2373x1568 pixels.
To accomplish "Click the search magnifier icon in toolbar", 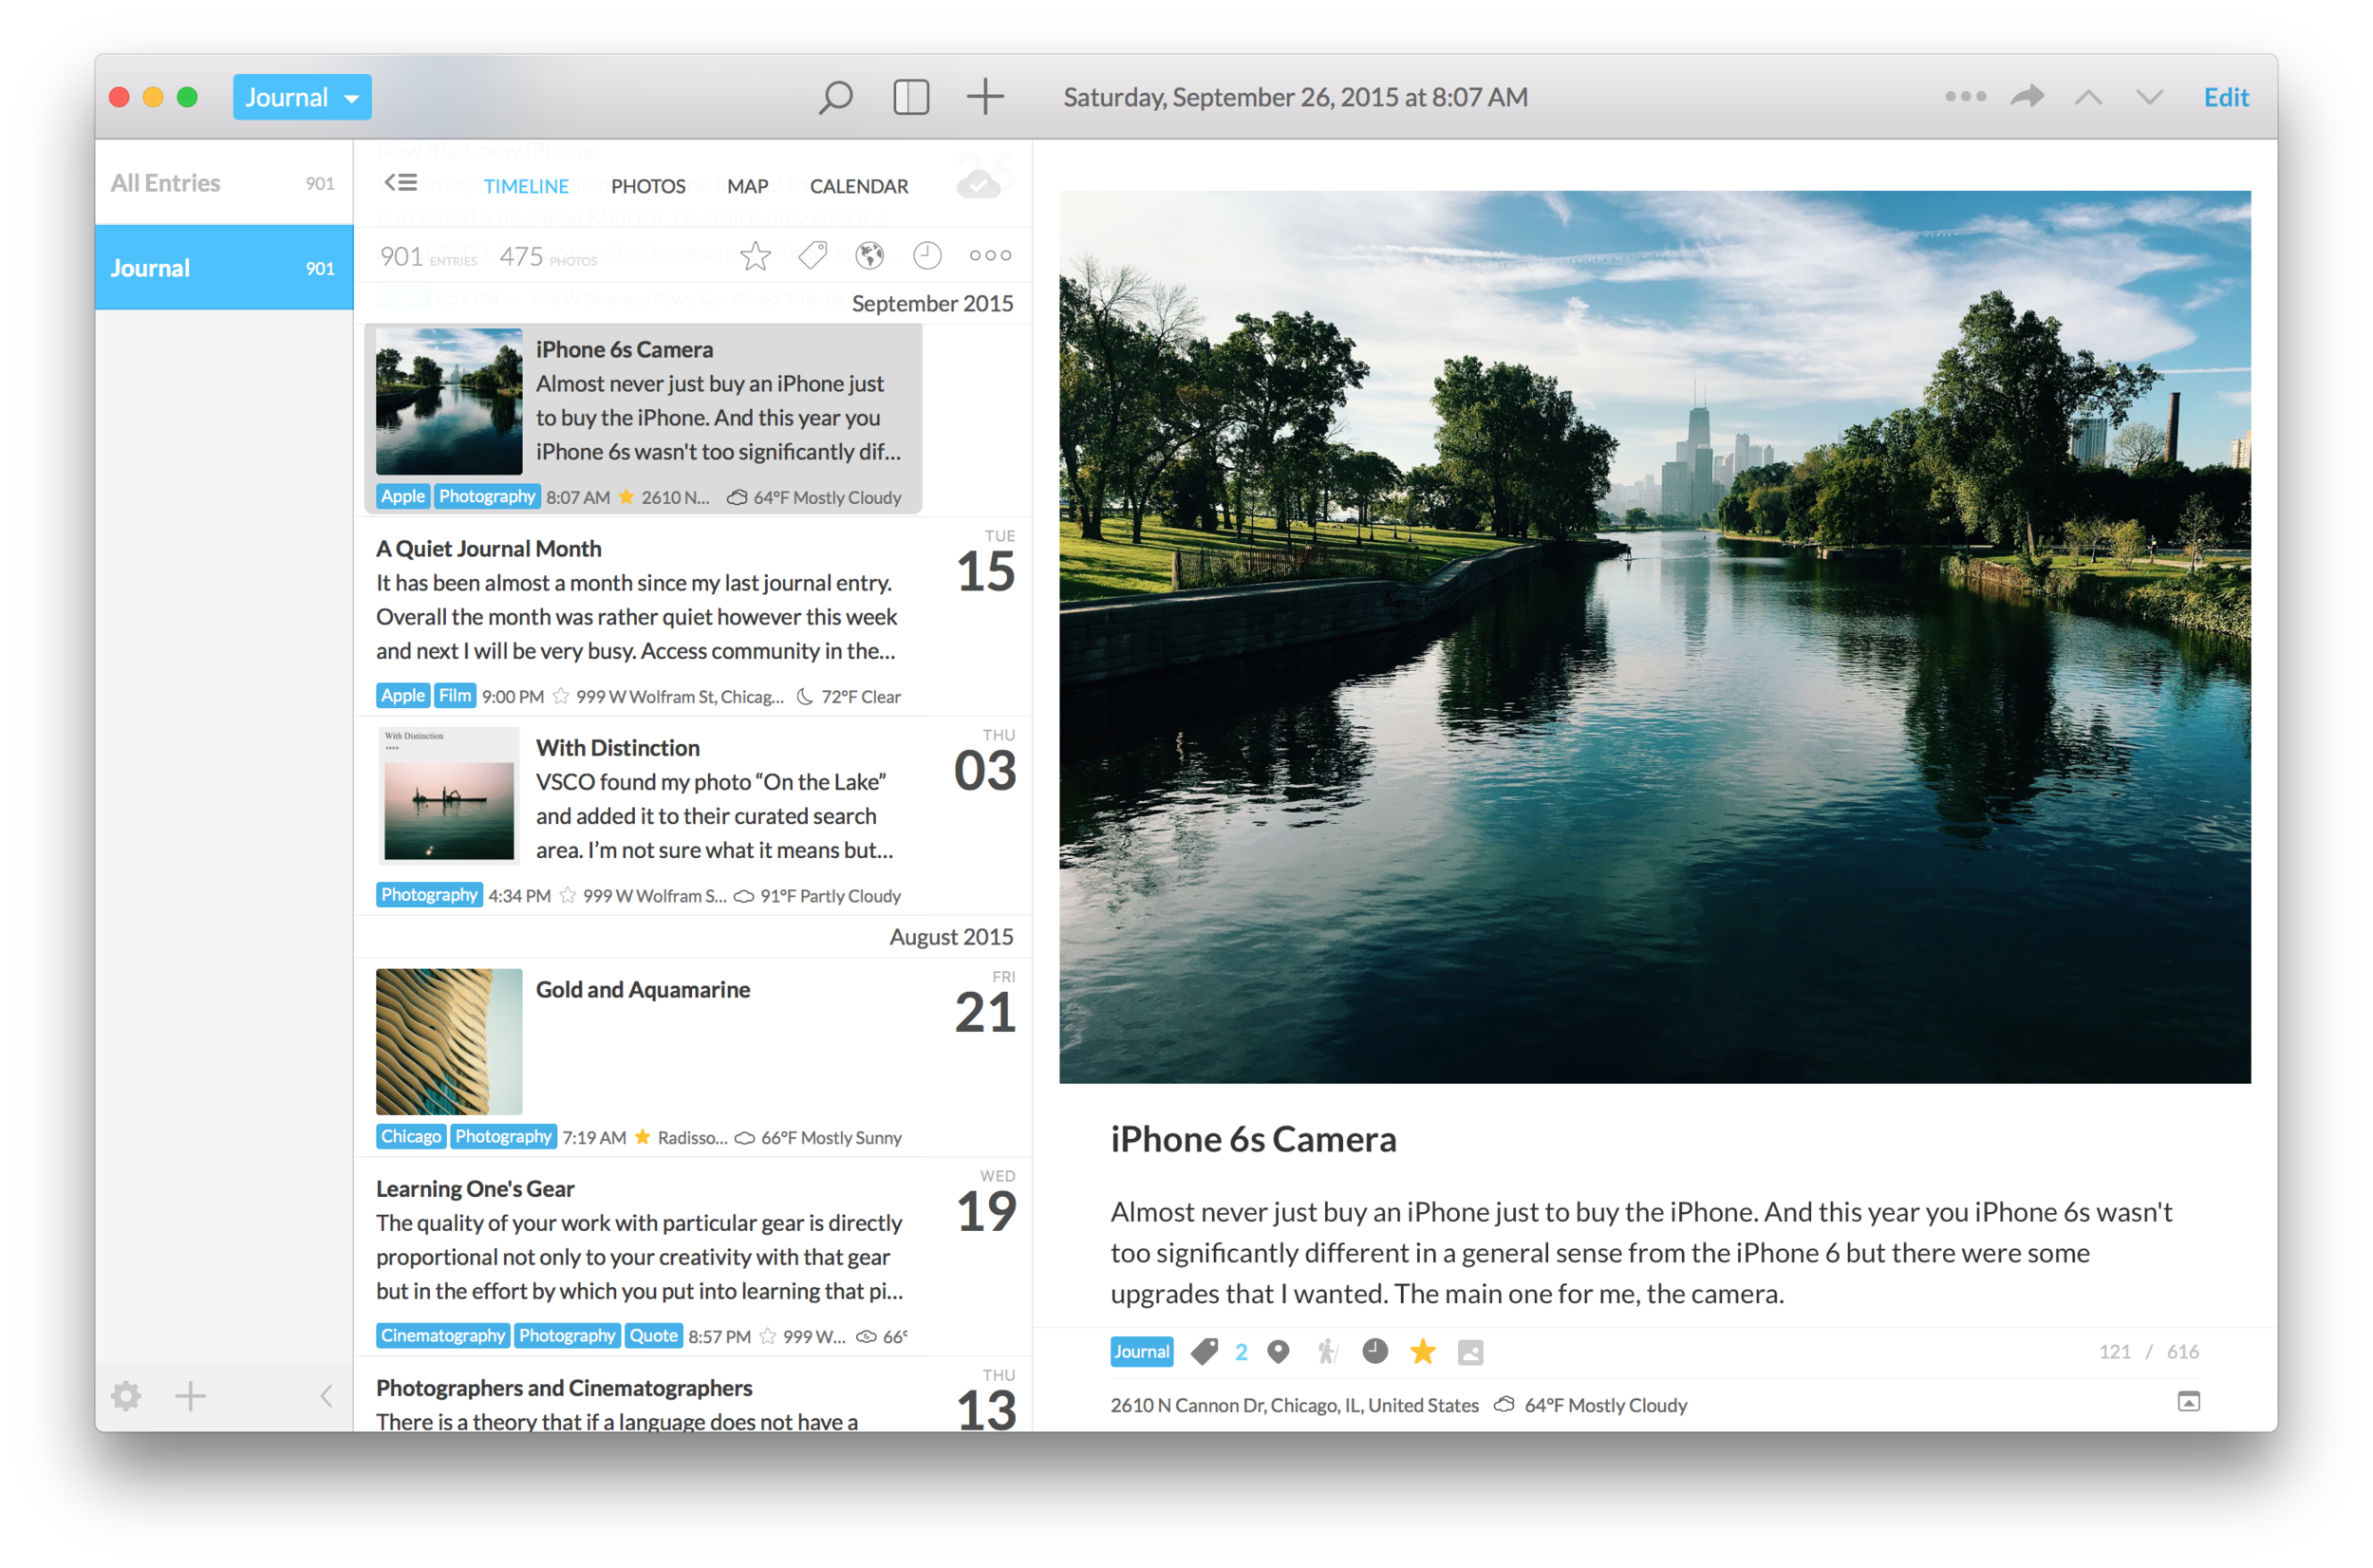I will click(x=835, y=98).
